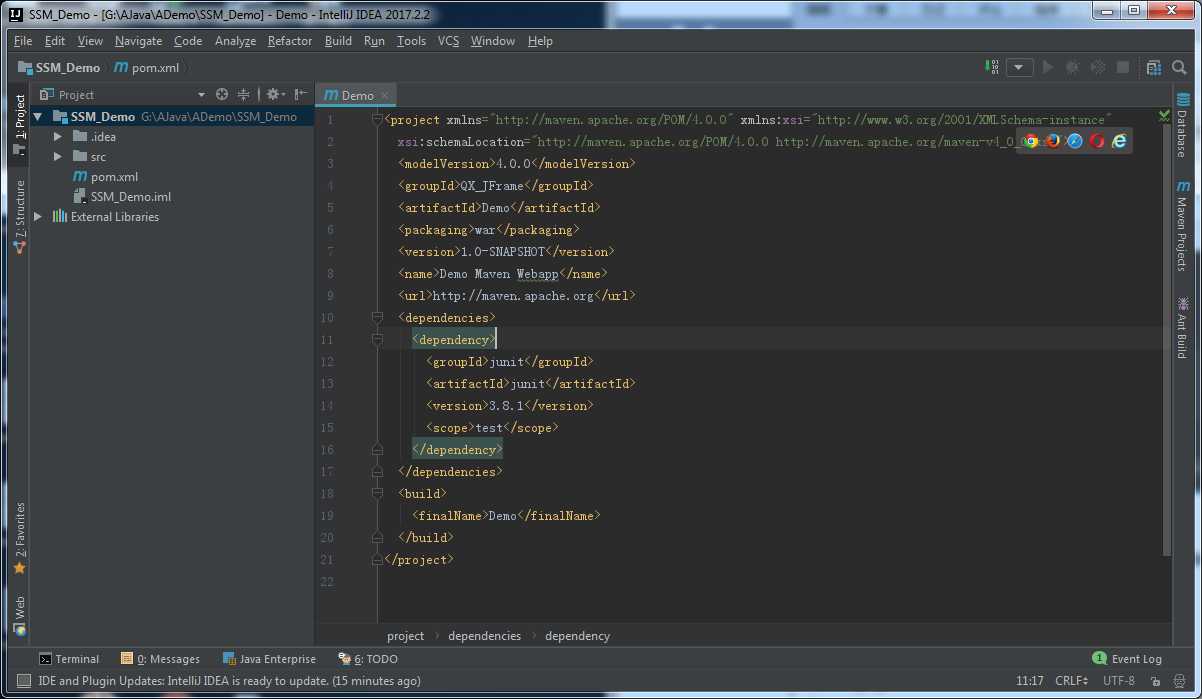Click the green inspection checkmark indicator
1202x699 pixels.
pyautogui.click(x=1164, y=115)
